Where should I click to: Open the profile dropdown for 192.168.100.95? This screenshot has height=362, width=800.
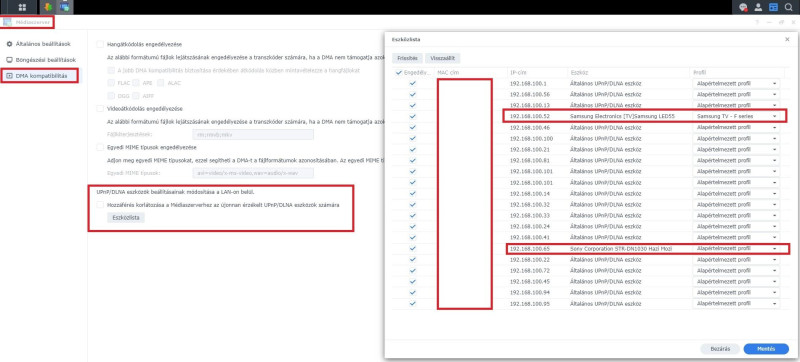click(x=736, y=304)
